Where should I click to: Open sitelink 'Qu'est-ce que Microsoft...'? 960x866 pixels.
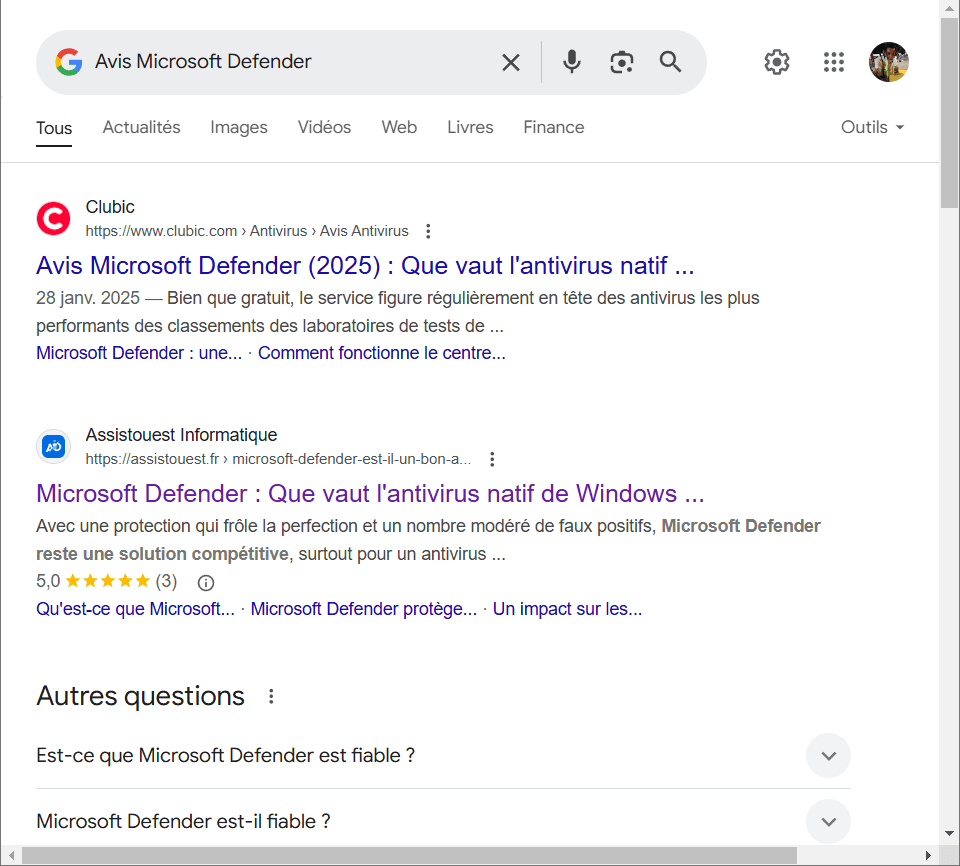coord(135,609)
